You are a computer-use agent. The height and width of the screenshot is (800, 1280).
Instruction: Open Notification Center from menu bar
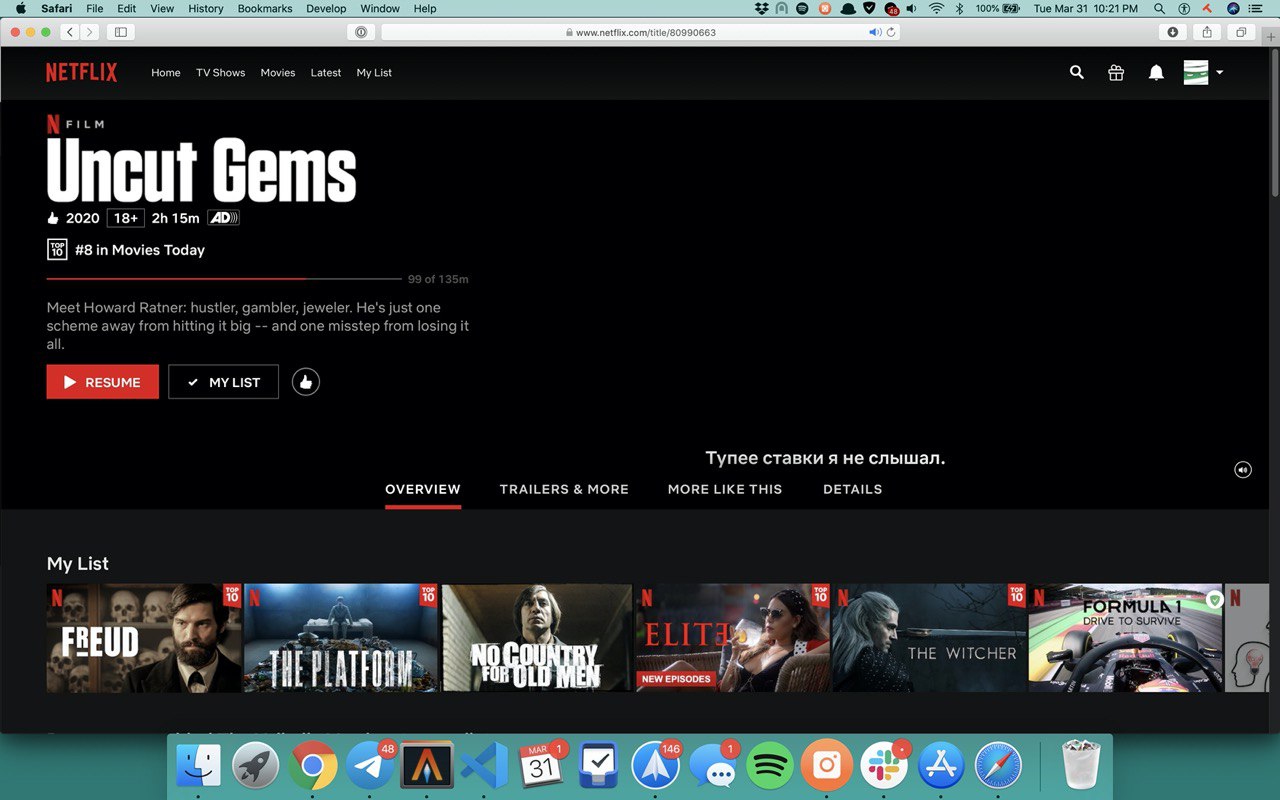pos(1255,8)
